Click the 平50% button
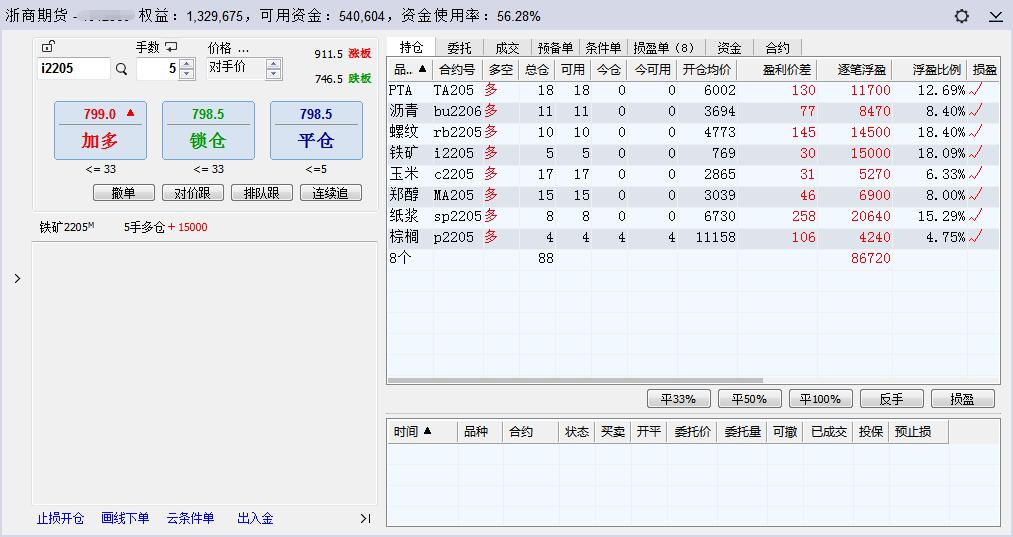This screenshot has width=1013, height=537. tap(749, 399)
